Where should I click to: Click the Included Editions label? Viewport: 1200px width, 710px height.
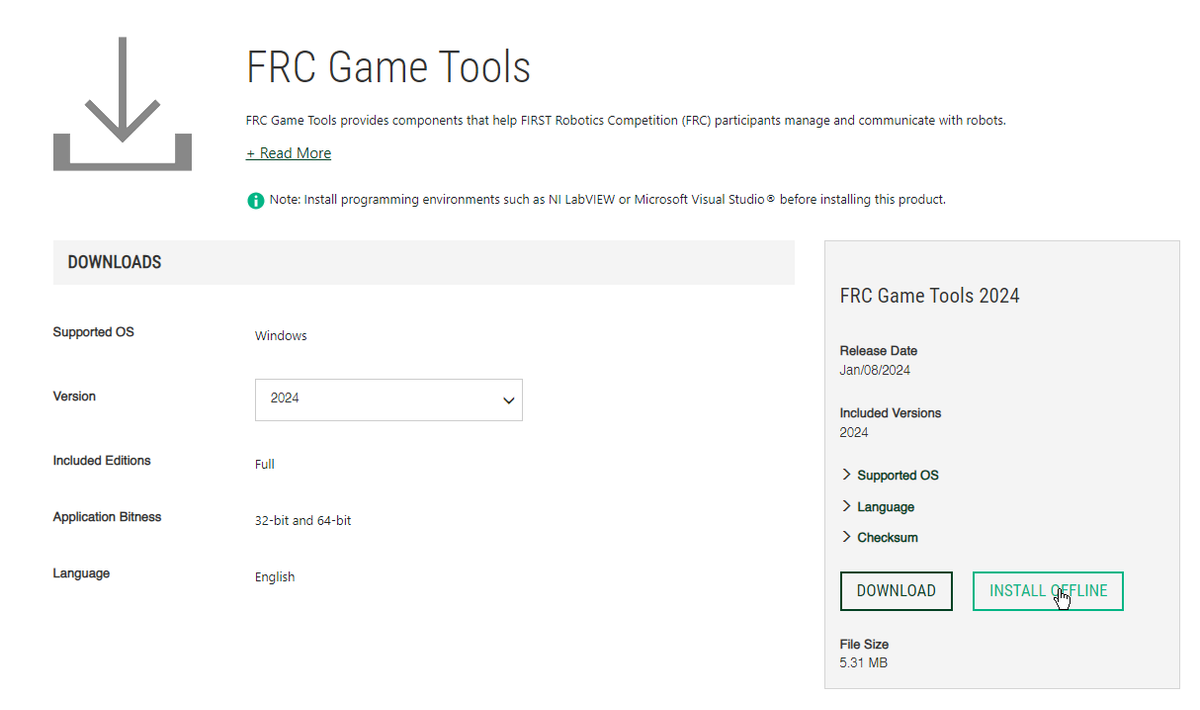tap(102, 461)
